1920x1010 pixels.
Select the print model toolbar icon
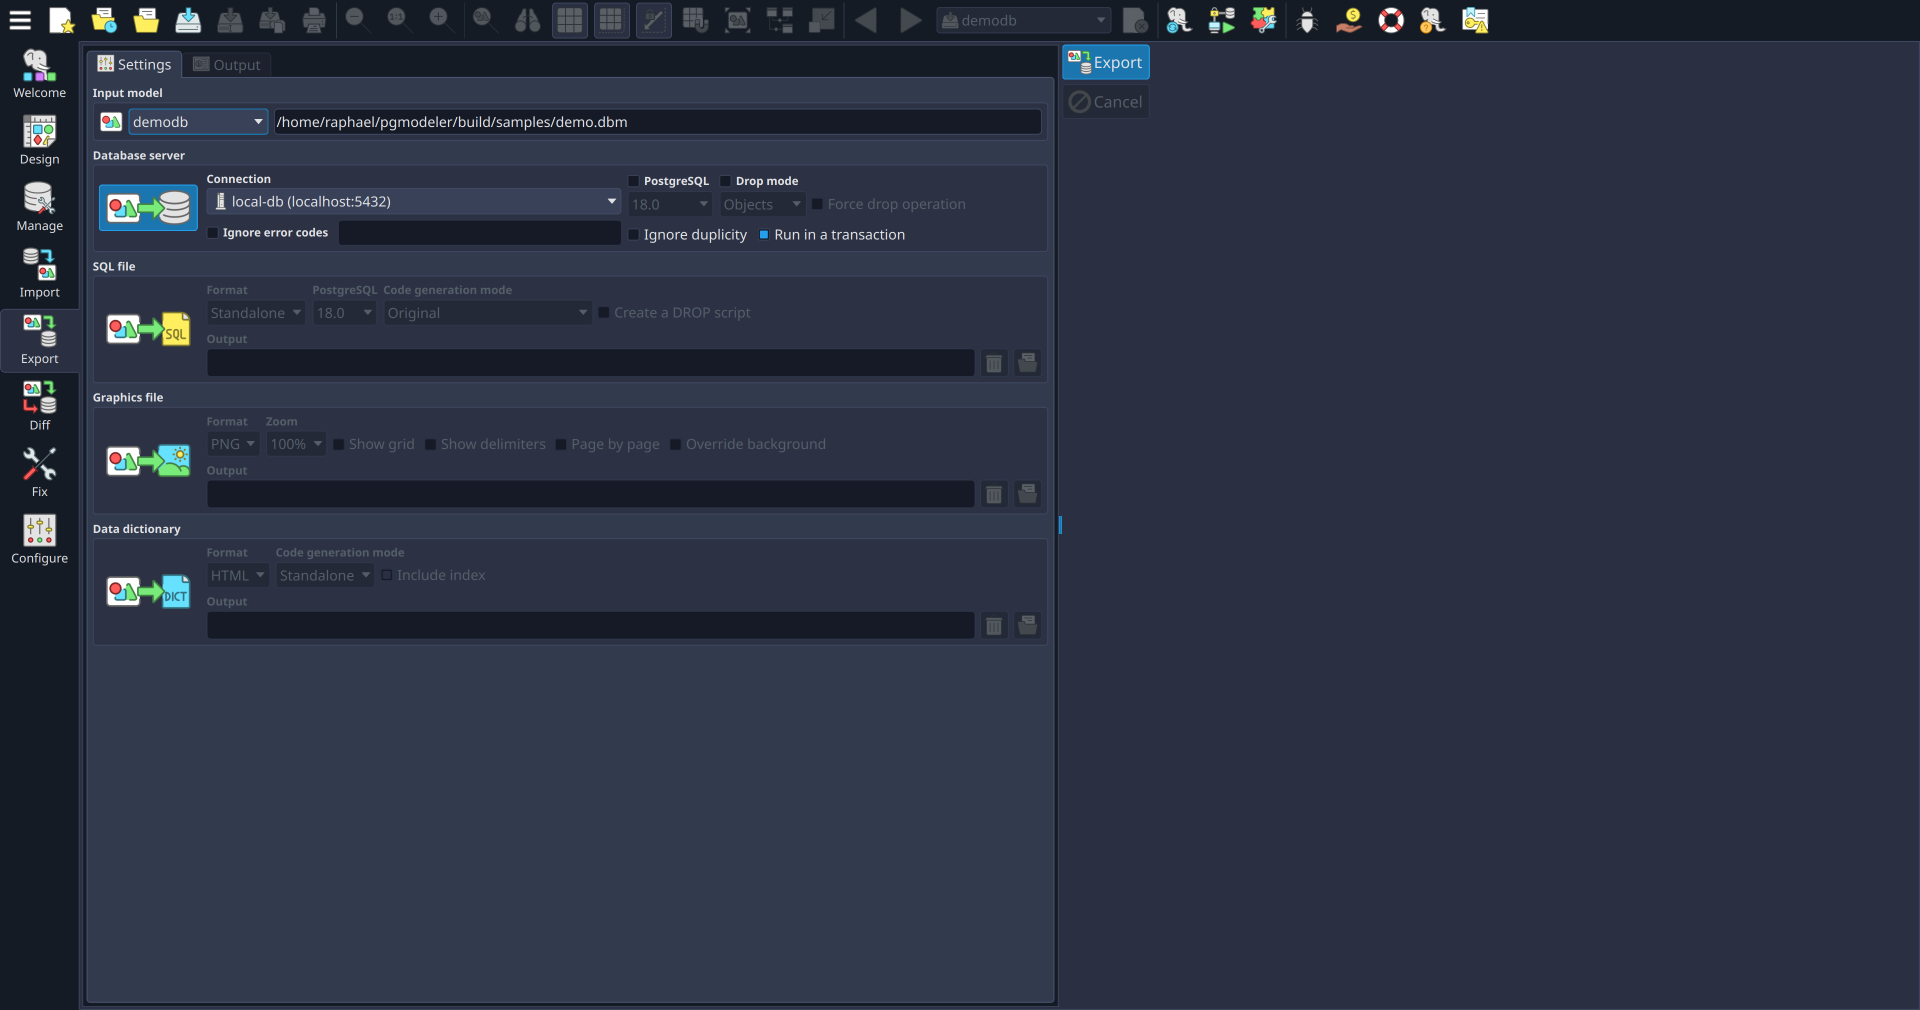click(x=313, y=20)
